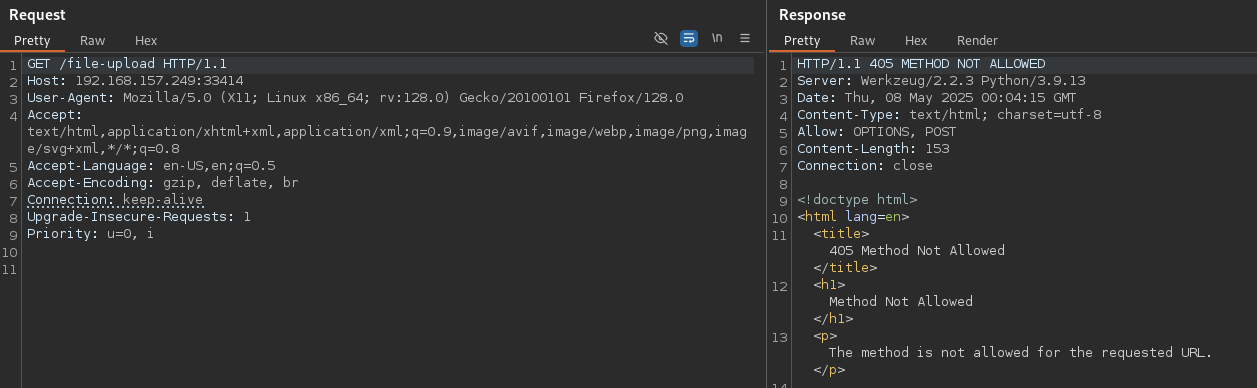
Task: Switch to the Response Raw tab
Action: click(863, 41)
